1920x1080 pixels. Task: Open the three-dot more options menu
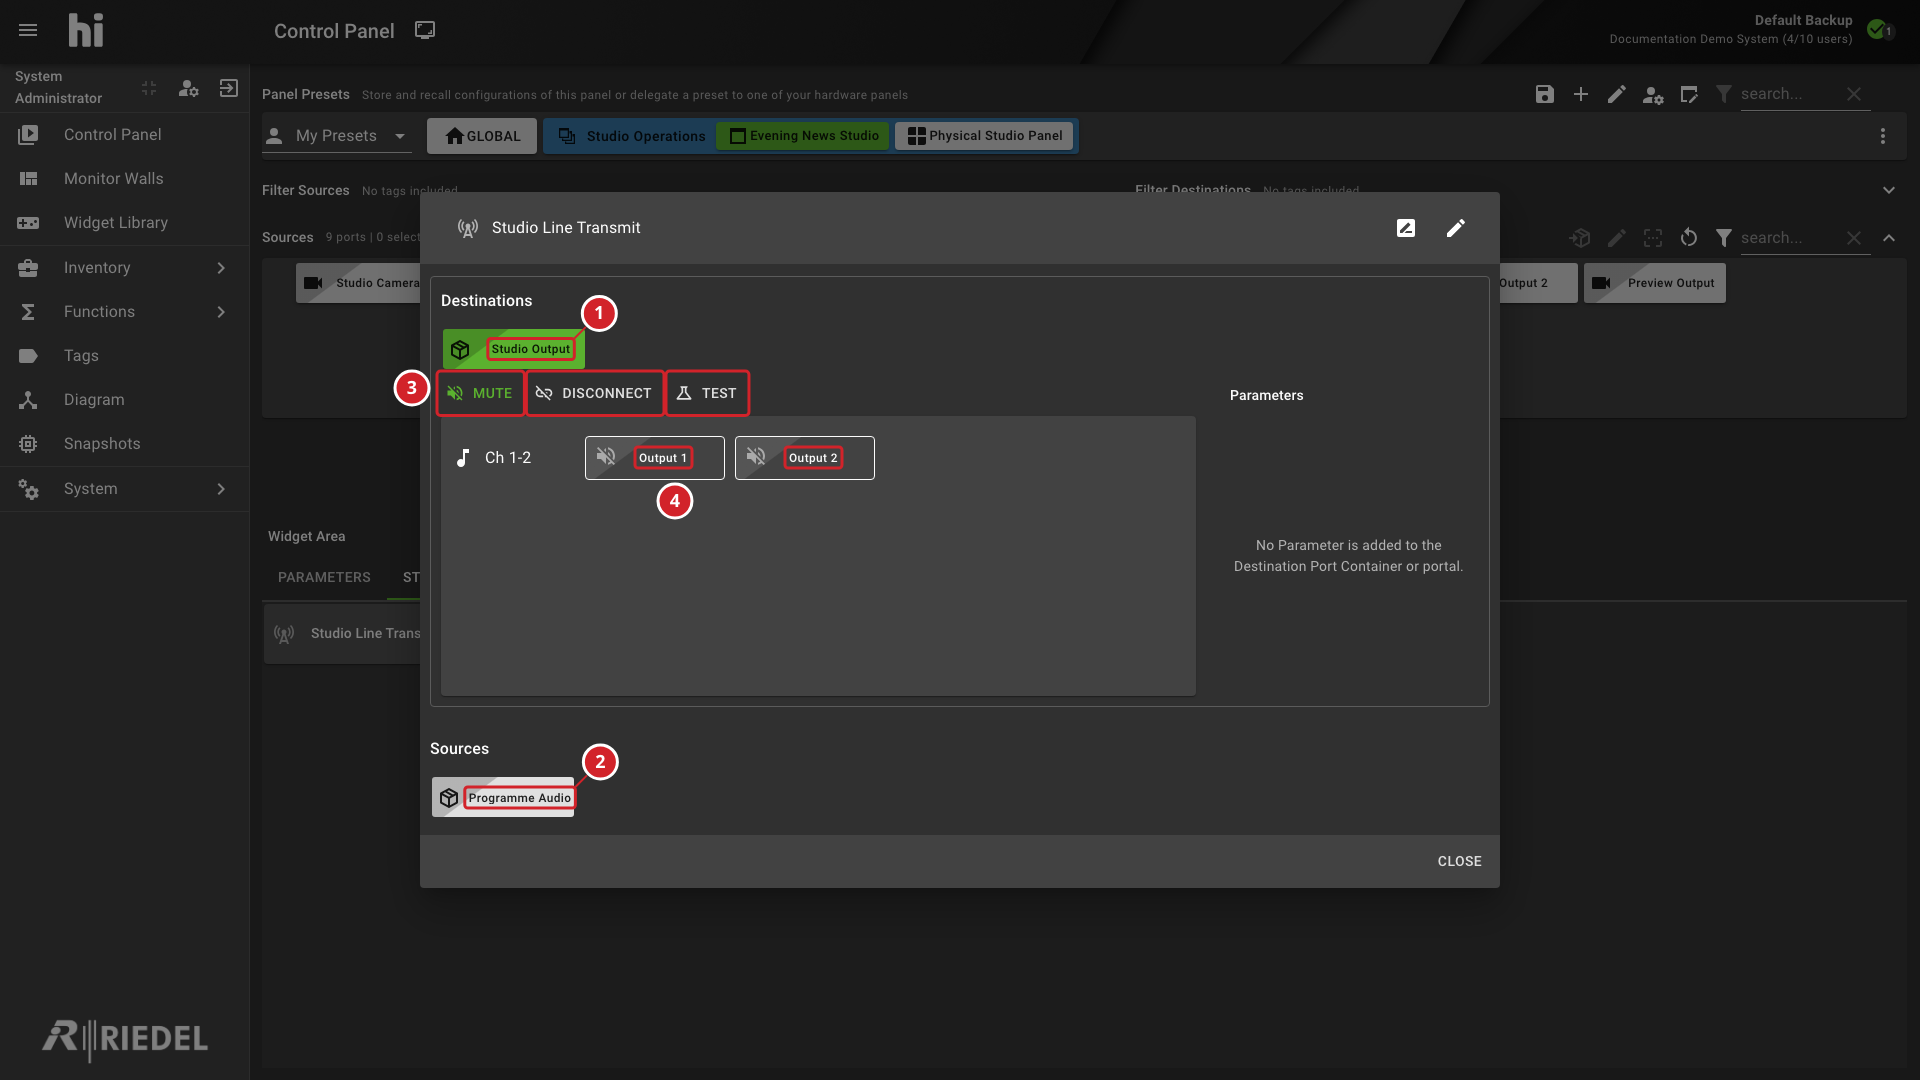coord(1883,136)
